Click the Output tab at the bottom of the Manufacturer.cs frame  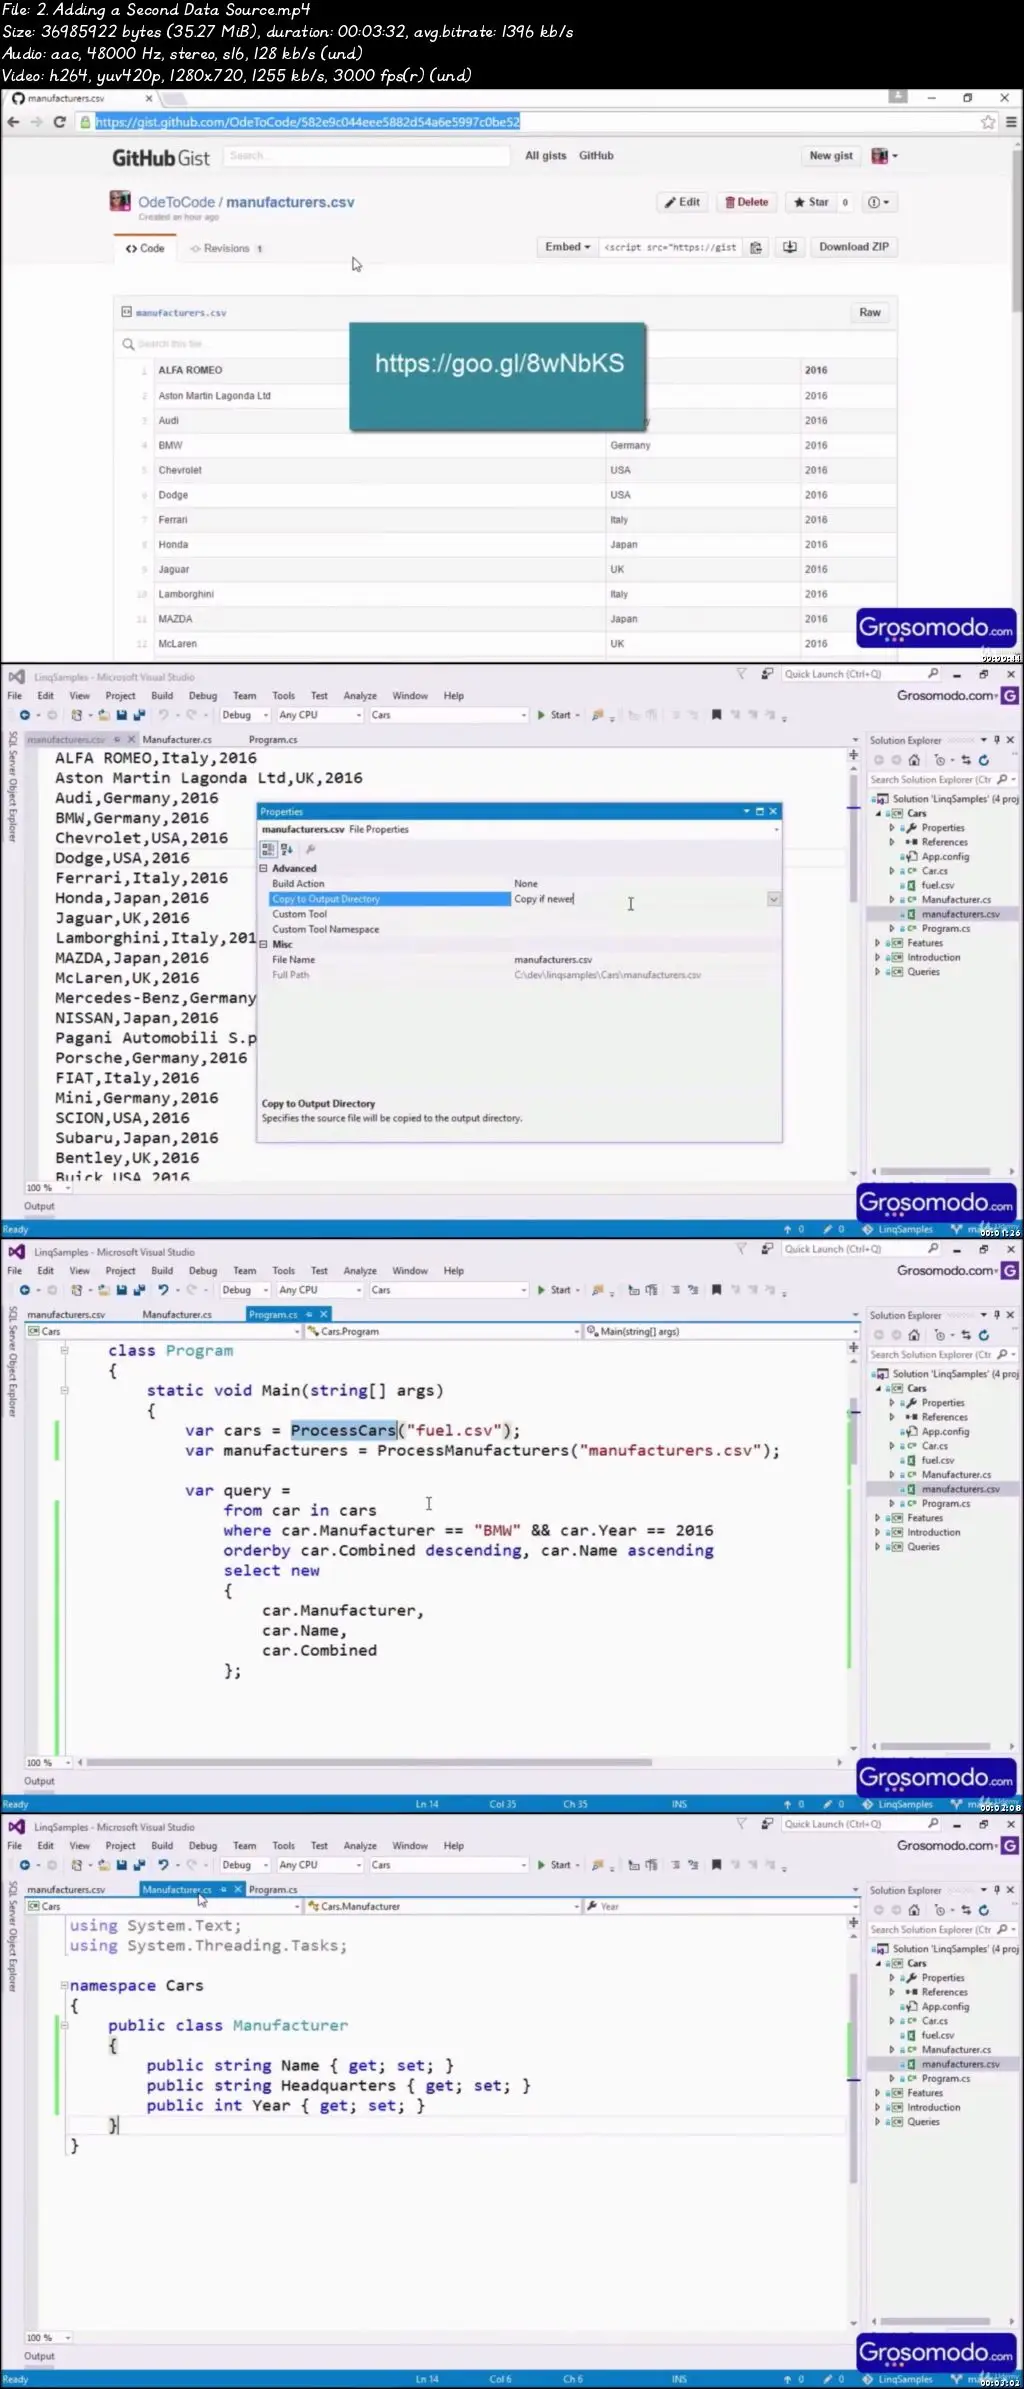(x=39, y=2356)
